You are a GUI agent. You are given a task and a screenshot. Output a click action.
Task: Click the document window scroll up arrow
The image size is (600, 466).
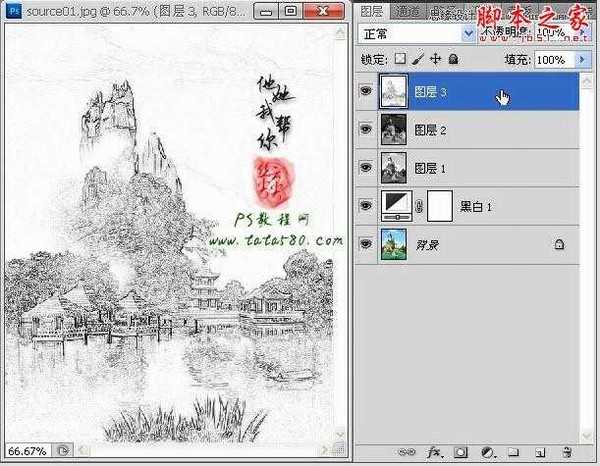point(339,34)
